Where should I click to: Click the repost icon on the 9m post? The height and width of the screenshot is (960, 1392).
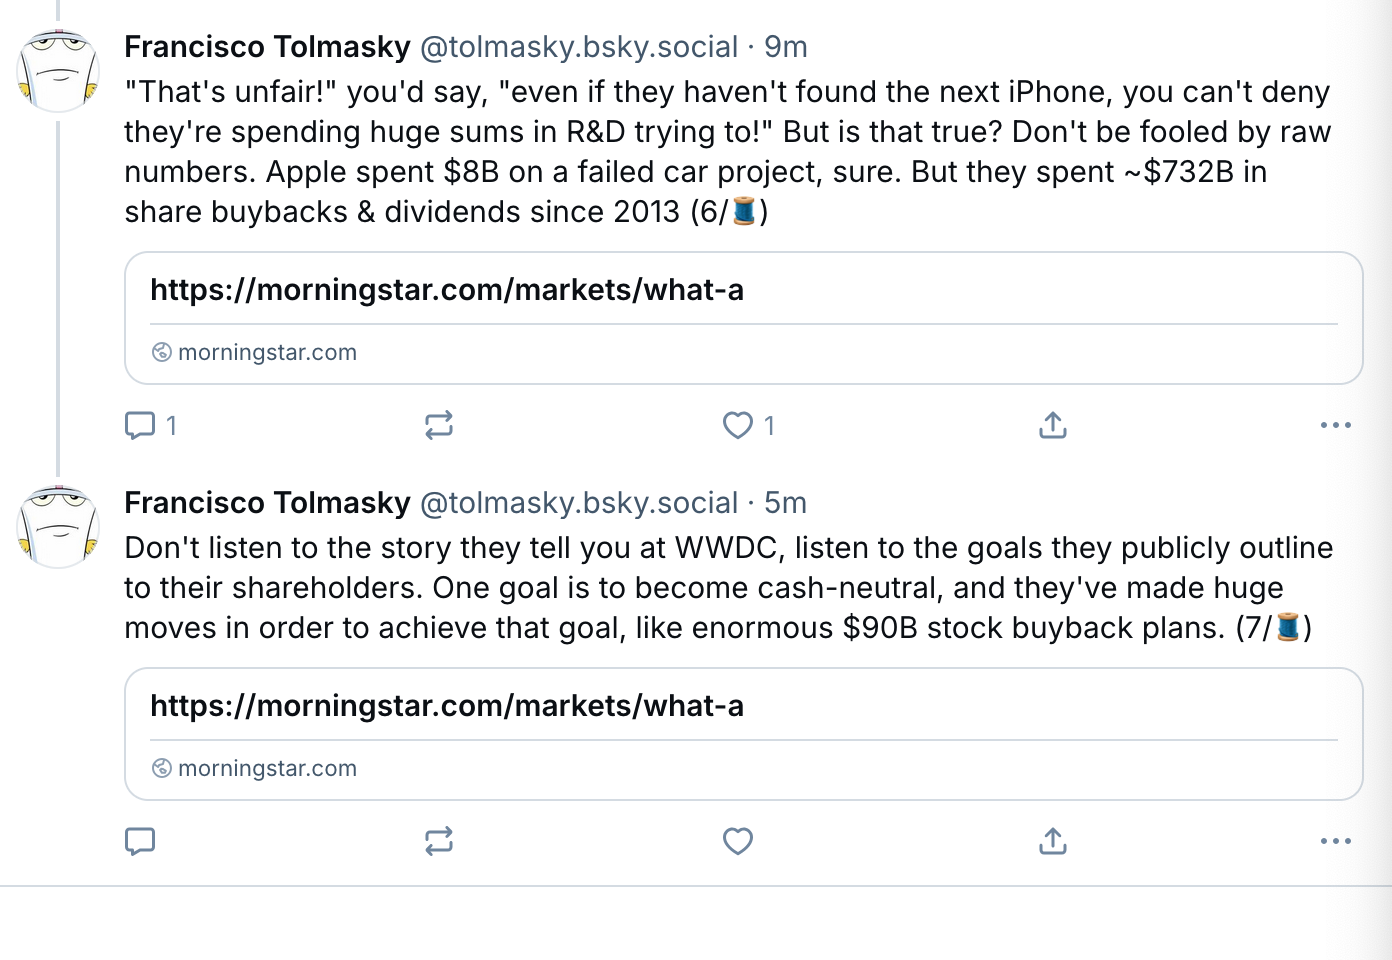pos(439,425)
